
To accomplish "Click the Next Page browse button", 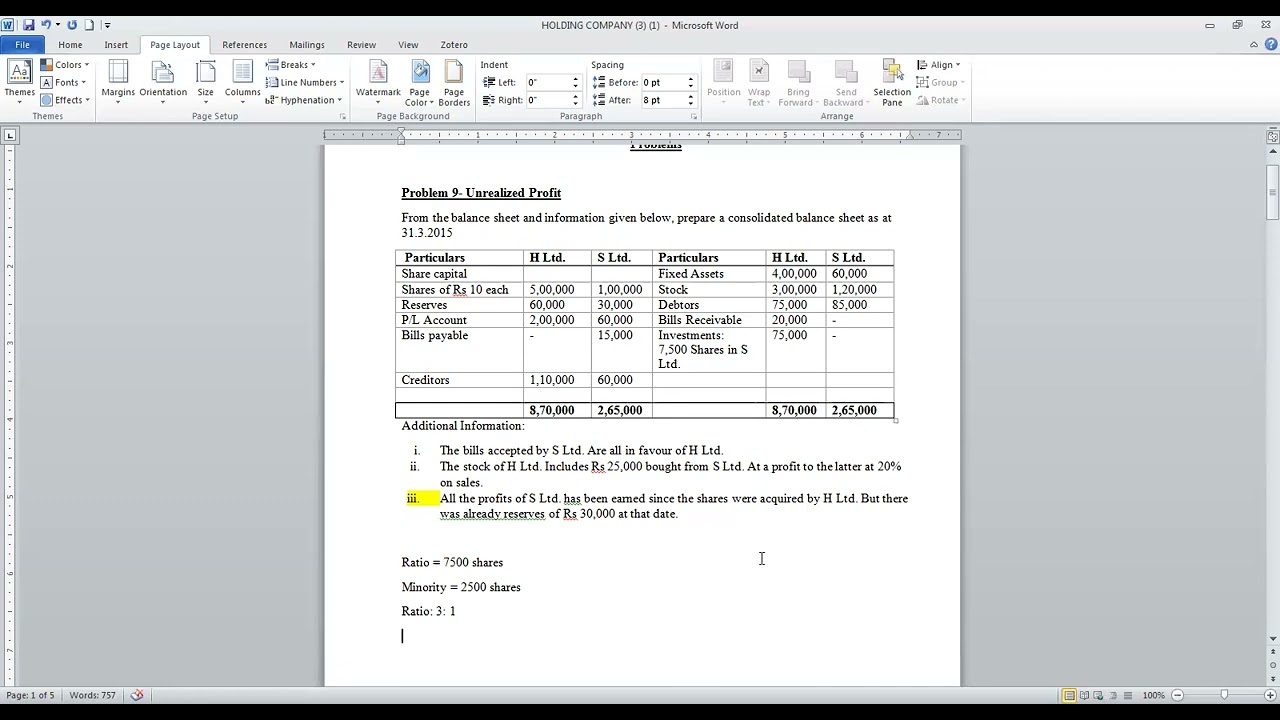I will [x=1273, y=679].
